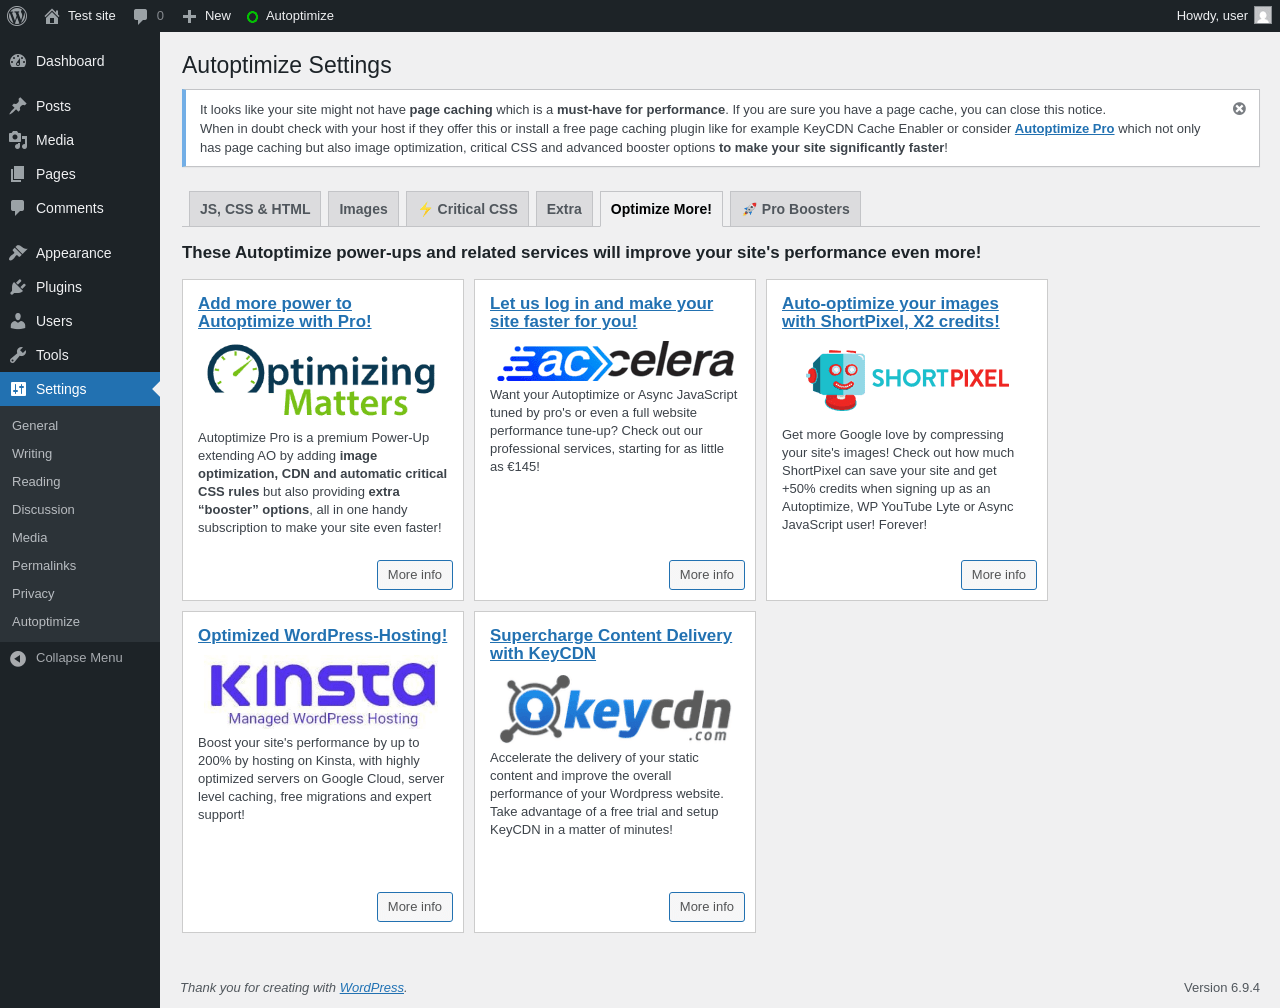Image resolution: width=1280 pixels, height=1008 pixels.
Task: Click More info on ShortPixel card
Action: pos(999,575)
